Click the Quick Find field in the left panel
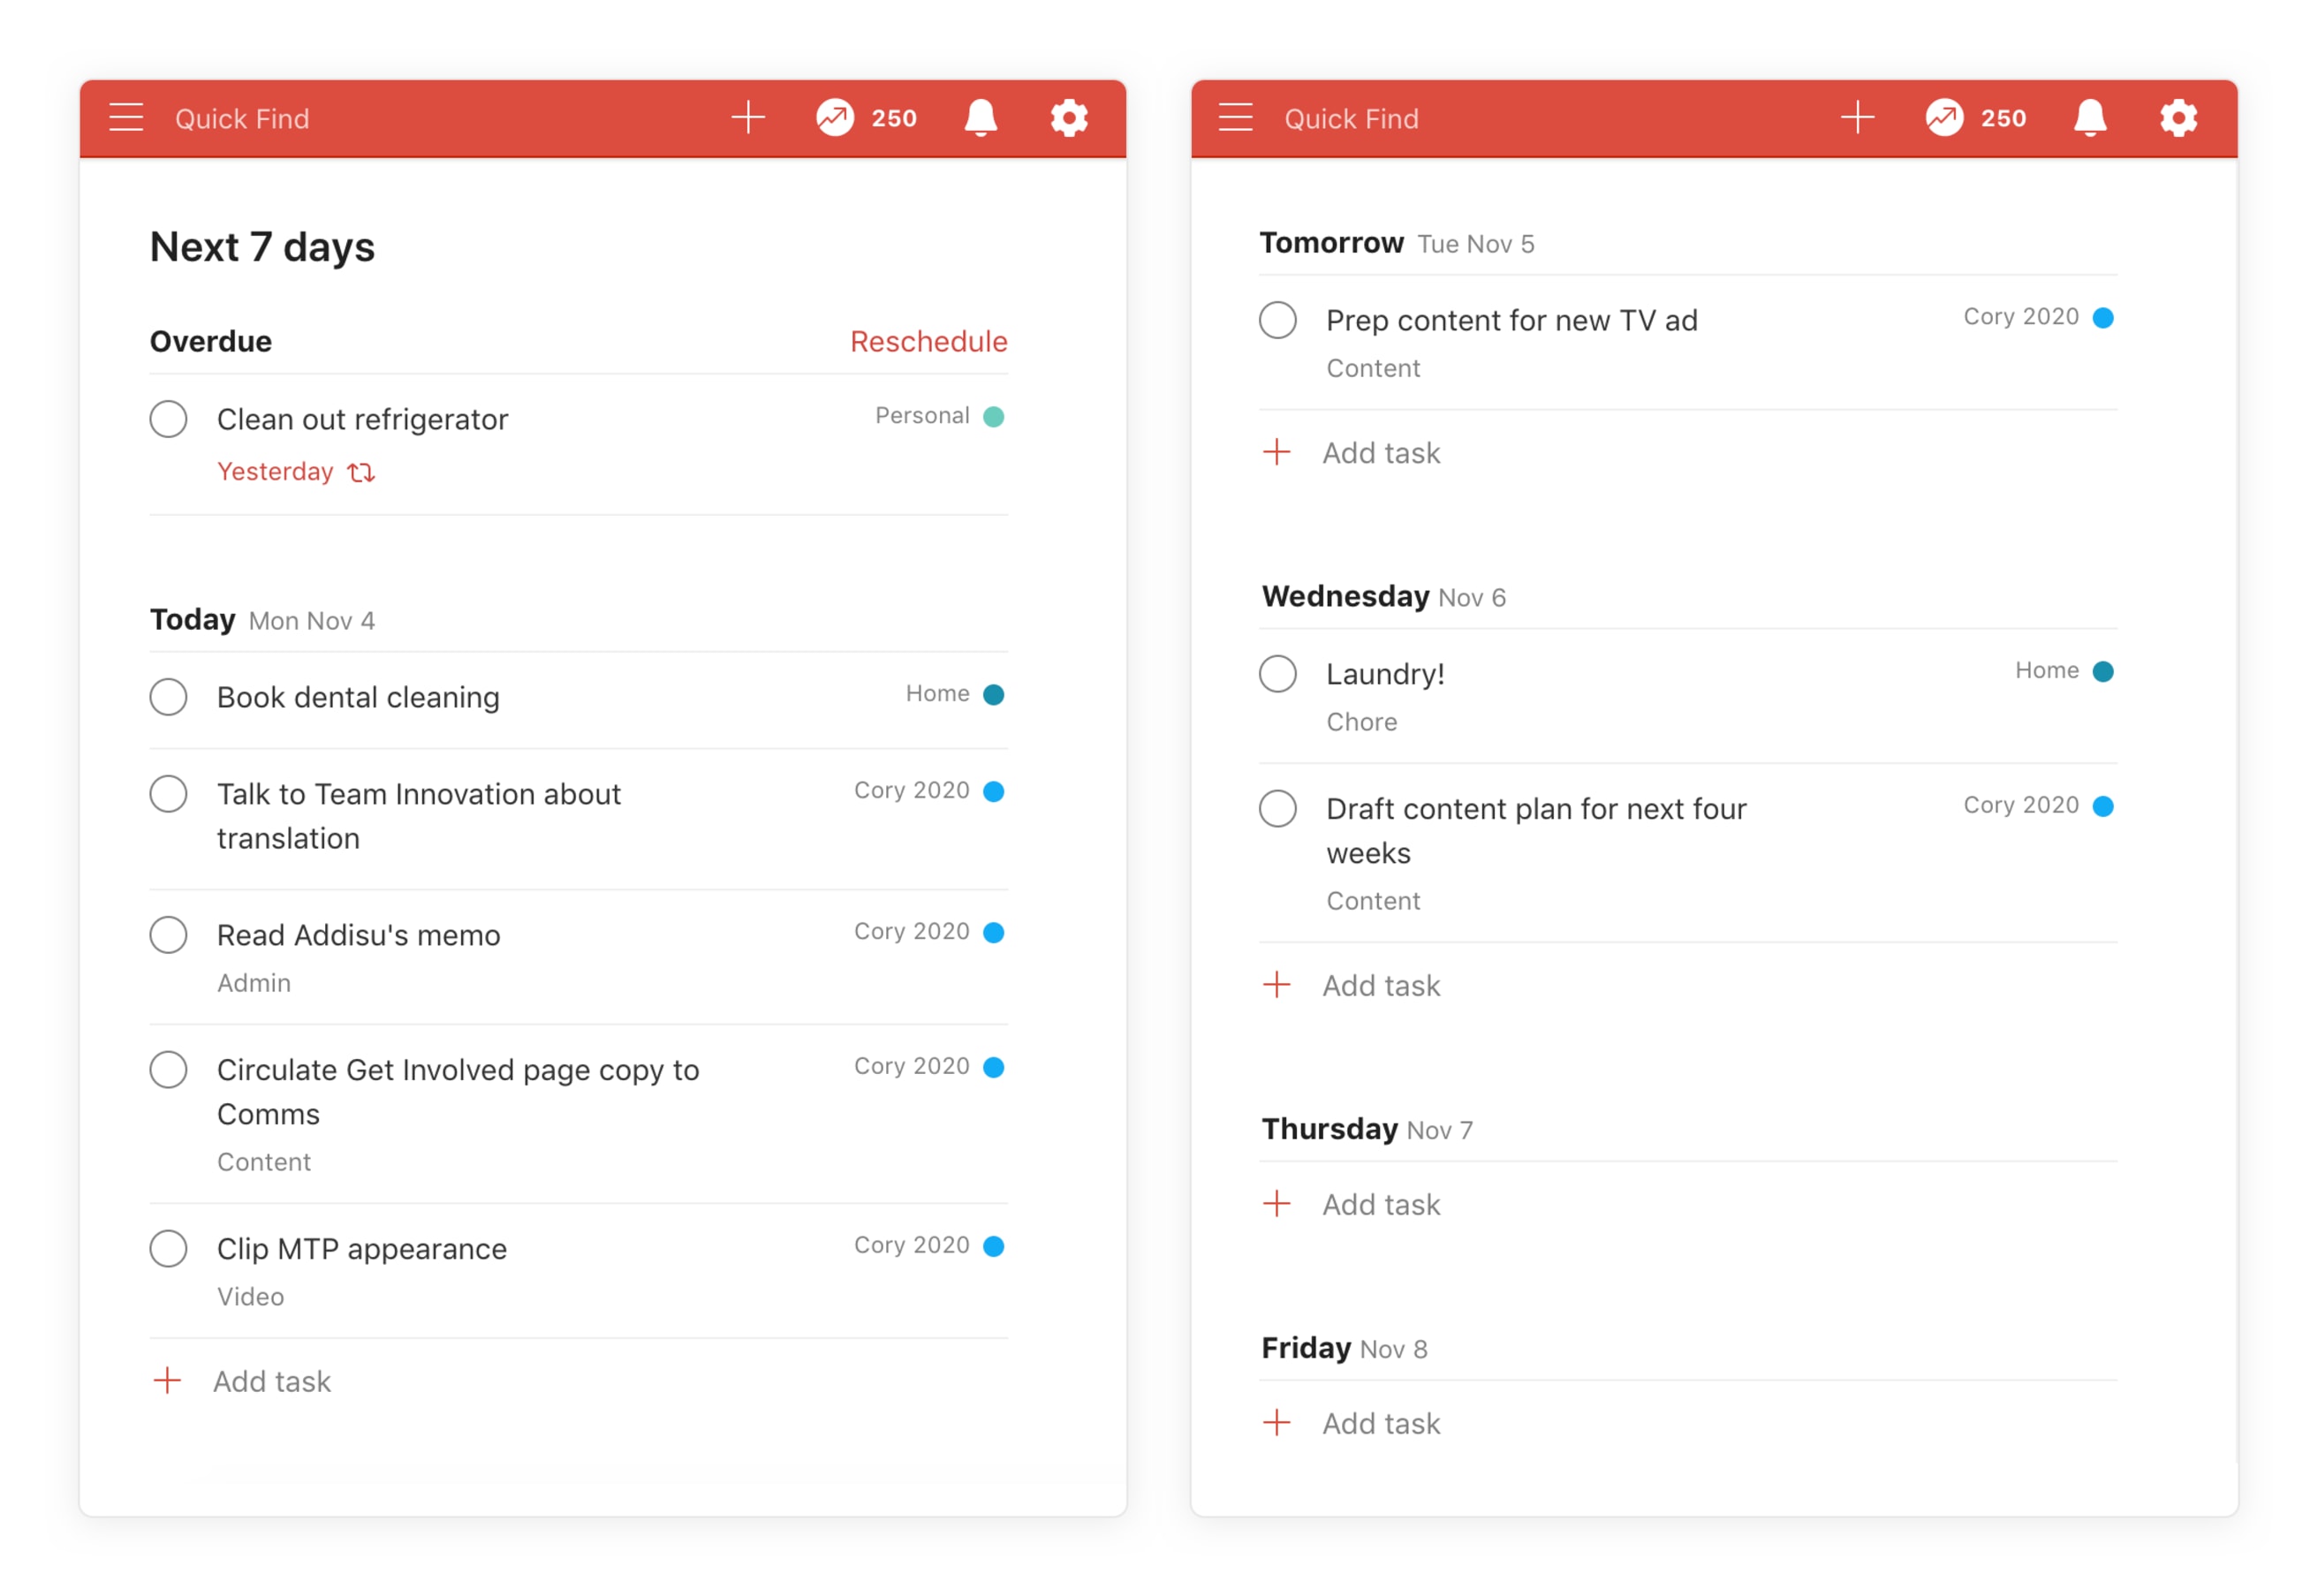The image size is (2318, 1596). pos(242,119)
